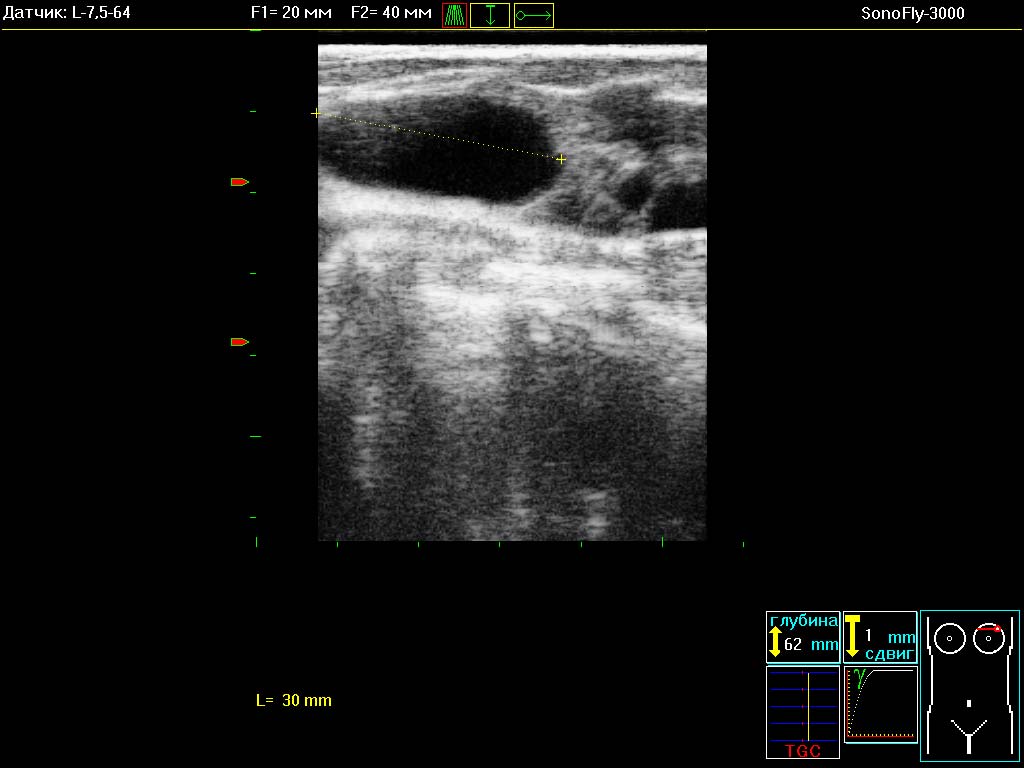Select the left circle on body marker diagram

pos(949,638)
